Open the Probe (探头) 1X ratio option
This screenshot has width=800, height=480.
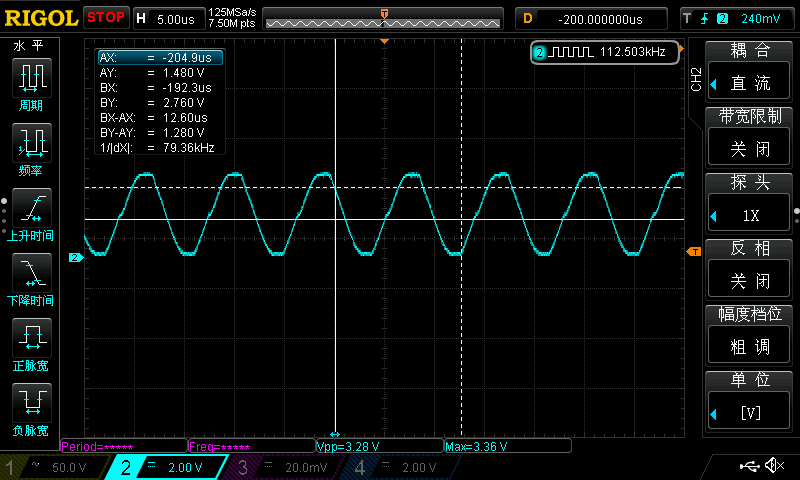tap(749, 202)
